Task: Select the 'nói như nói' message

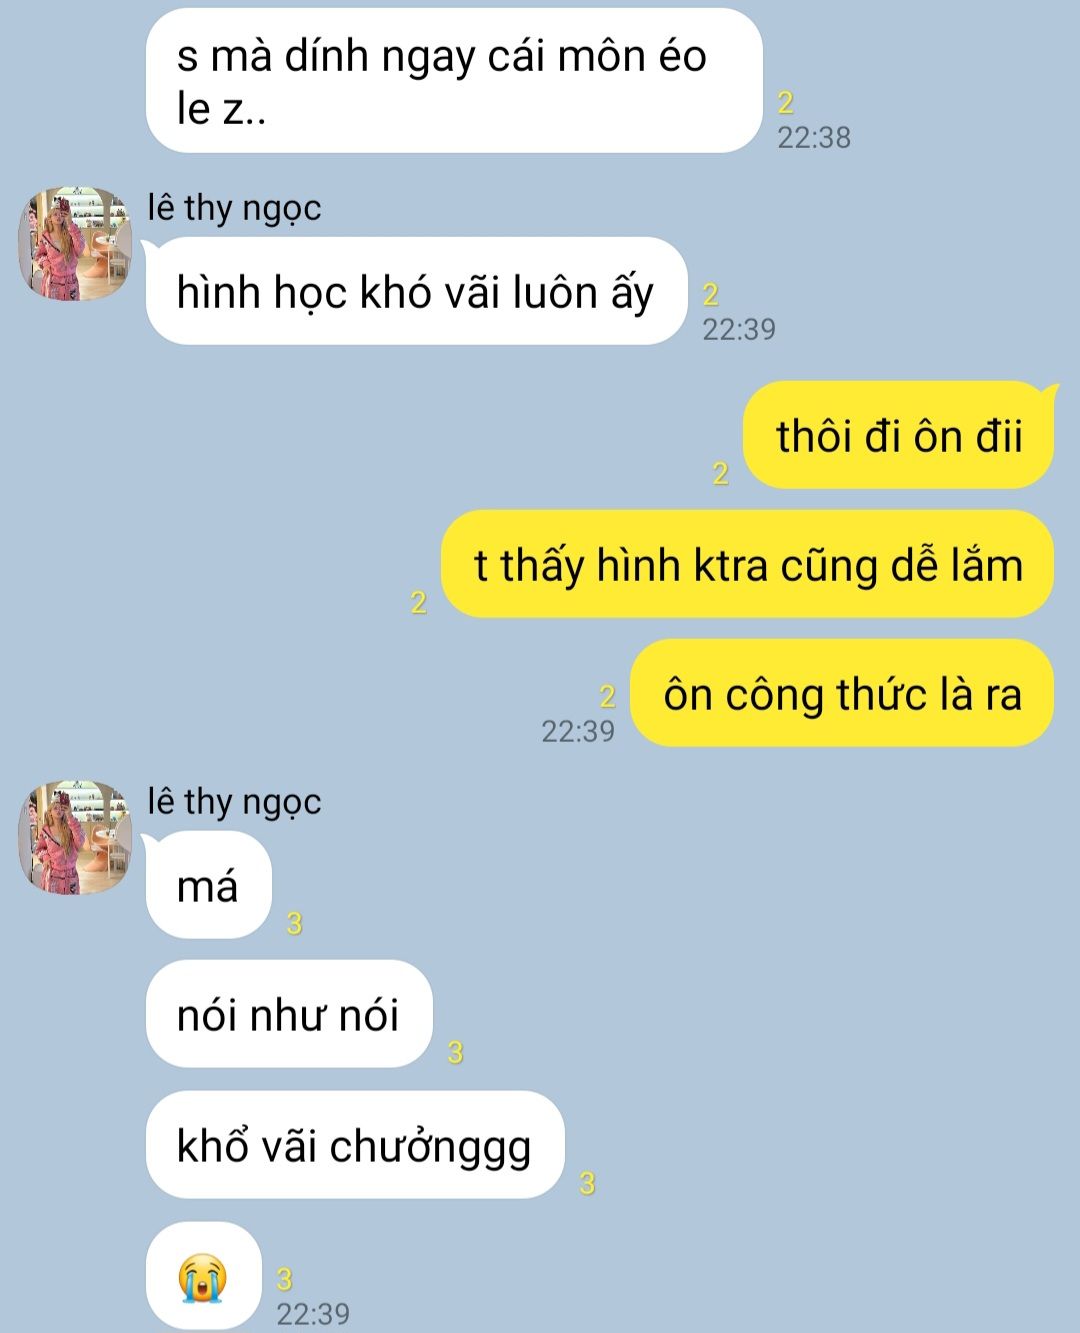Action: pyautogui.click(x=288, y=1014)
